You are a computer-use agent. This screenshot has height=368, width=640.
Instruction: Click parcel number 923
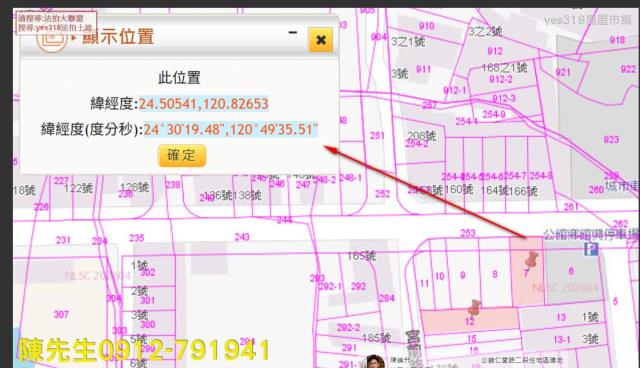[611, 140]
